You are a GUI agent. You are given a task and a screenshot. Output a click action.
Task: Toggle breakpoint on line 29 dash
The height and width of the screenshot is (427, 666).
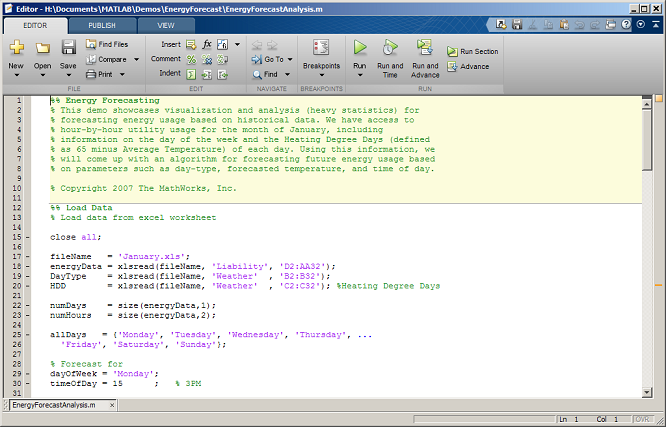(26, 373)
